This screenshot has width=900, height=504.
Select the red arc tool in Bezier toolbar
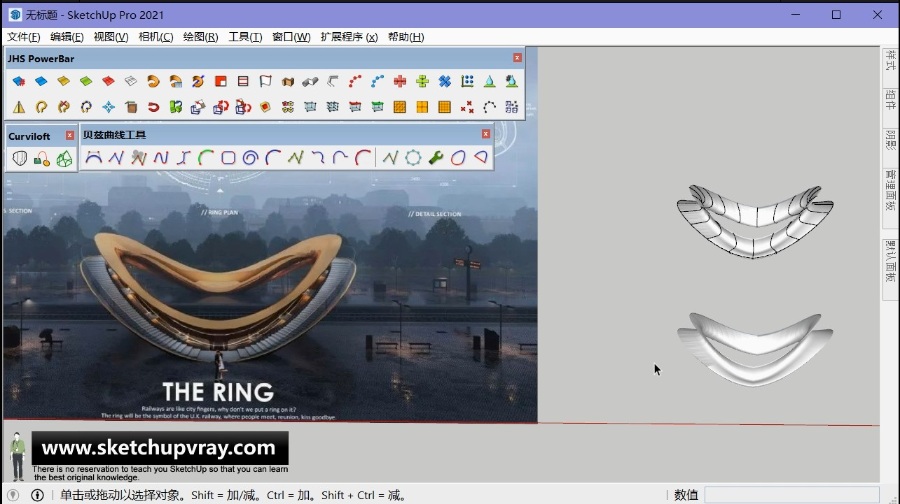[363, 157]
